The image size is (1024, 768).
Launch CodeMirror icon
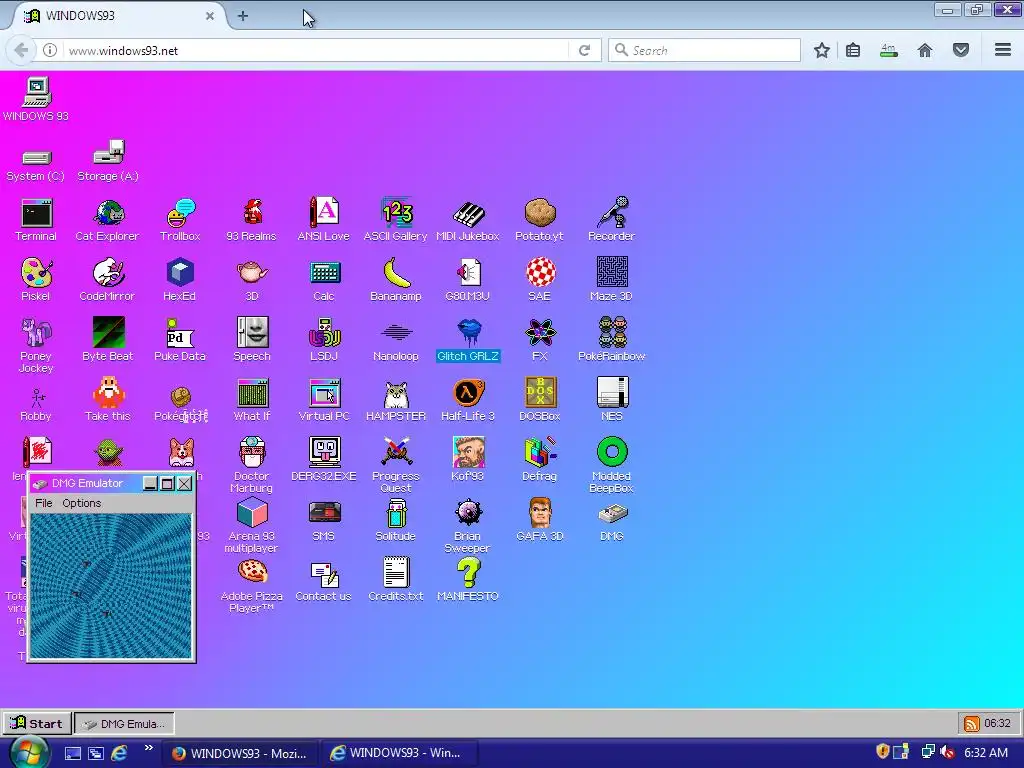[x=108, y=280]
